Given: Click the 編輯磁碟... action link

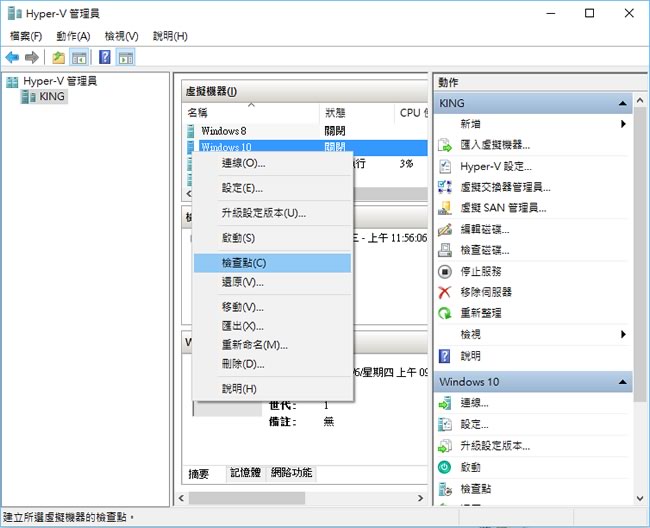Looking at the screenshot, I should click(x=485, y=229).
